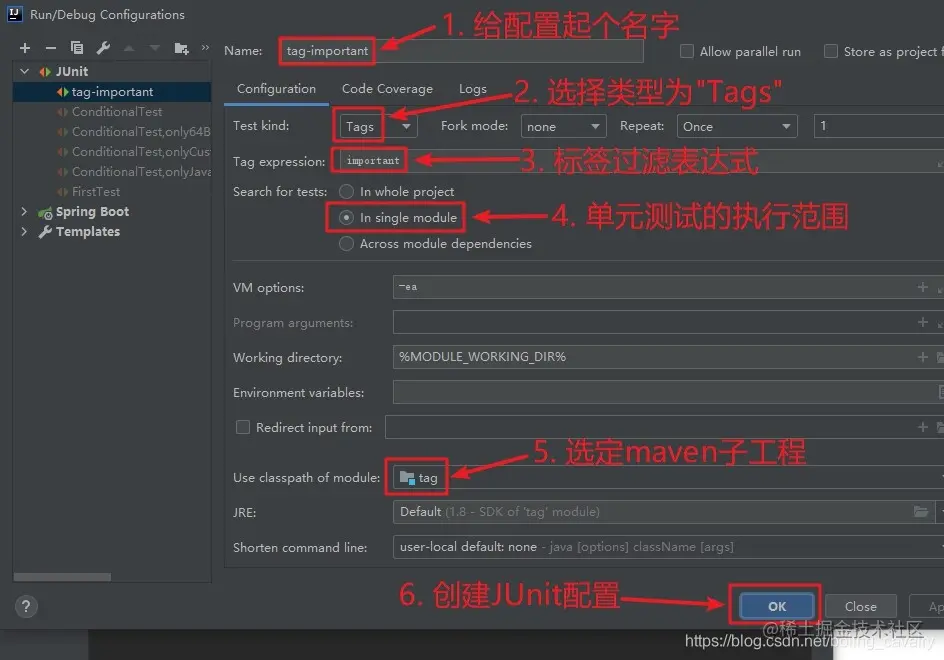Click the plus icon next to VM options
Image resolution: width=944 pixels, height=660 pixels.
921,287
